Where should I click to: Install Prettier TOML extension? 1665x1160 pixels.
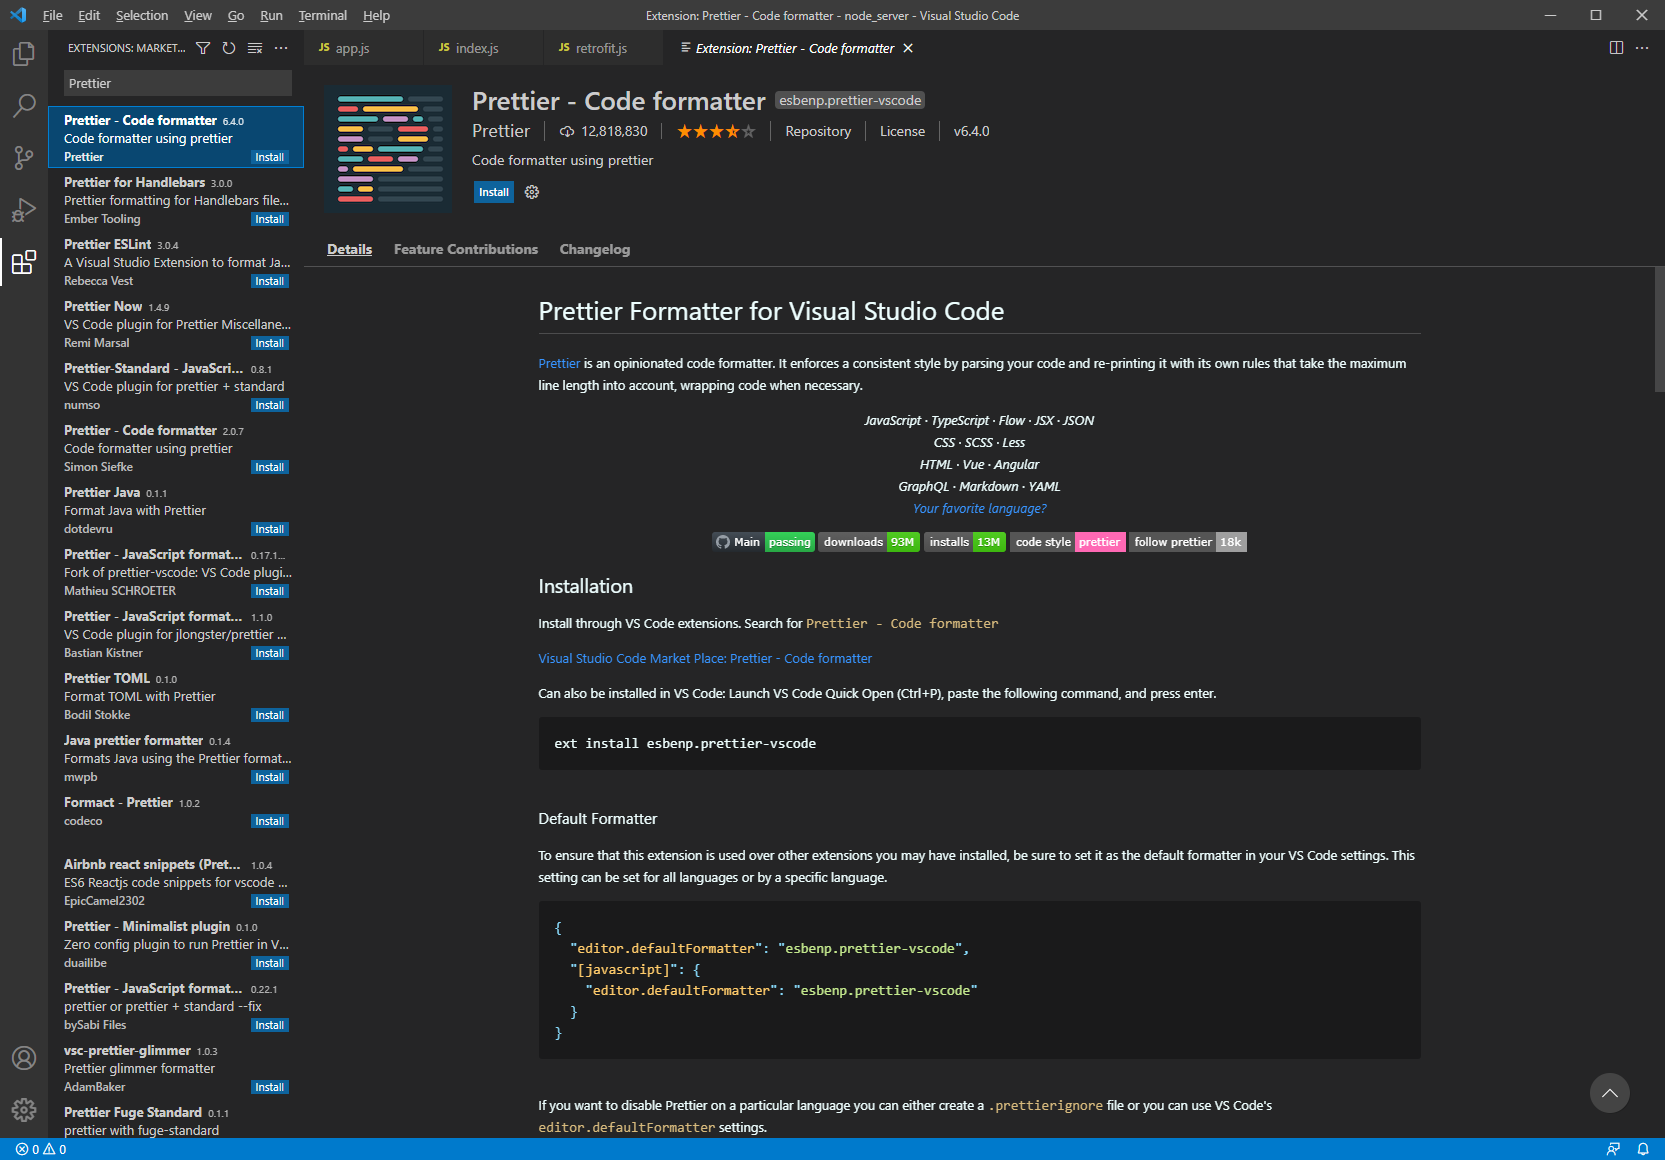[270, 715]
